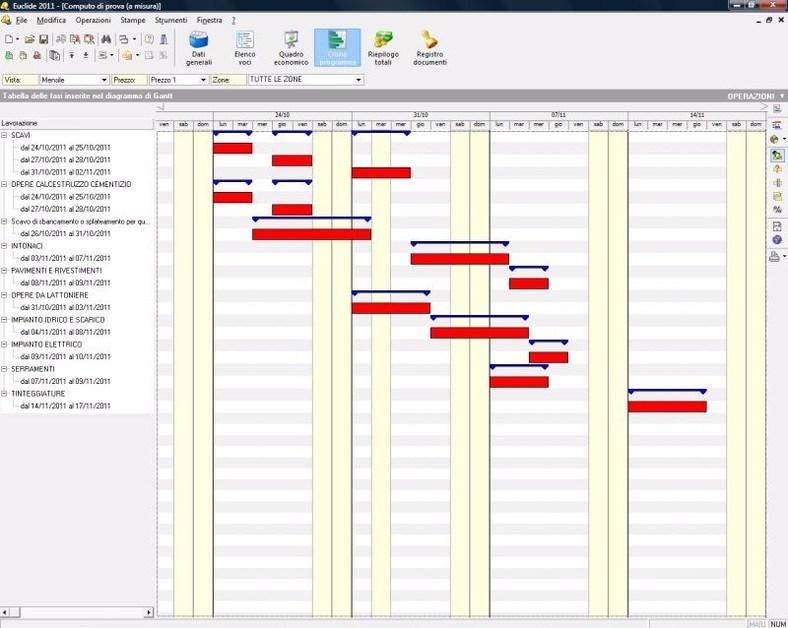Open the Operazioni menu

[x=93, y=20]
